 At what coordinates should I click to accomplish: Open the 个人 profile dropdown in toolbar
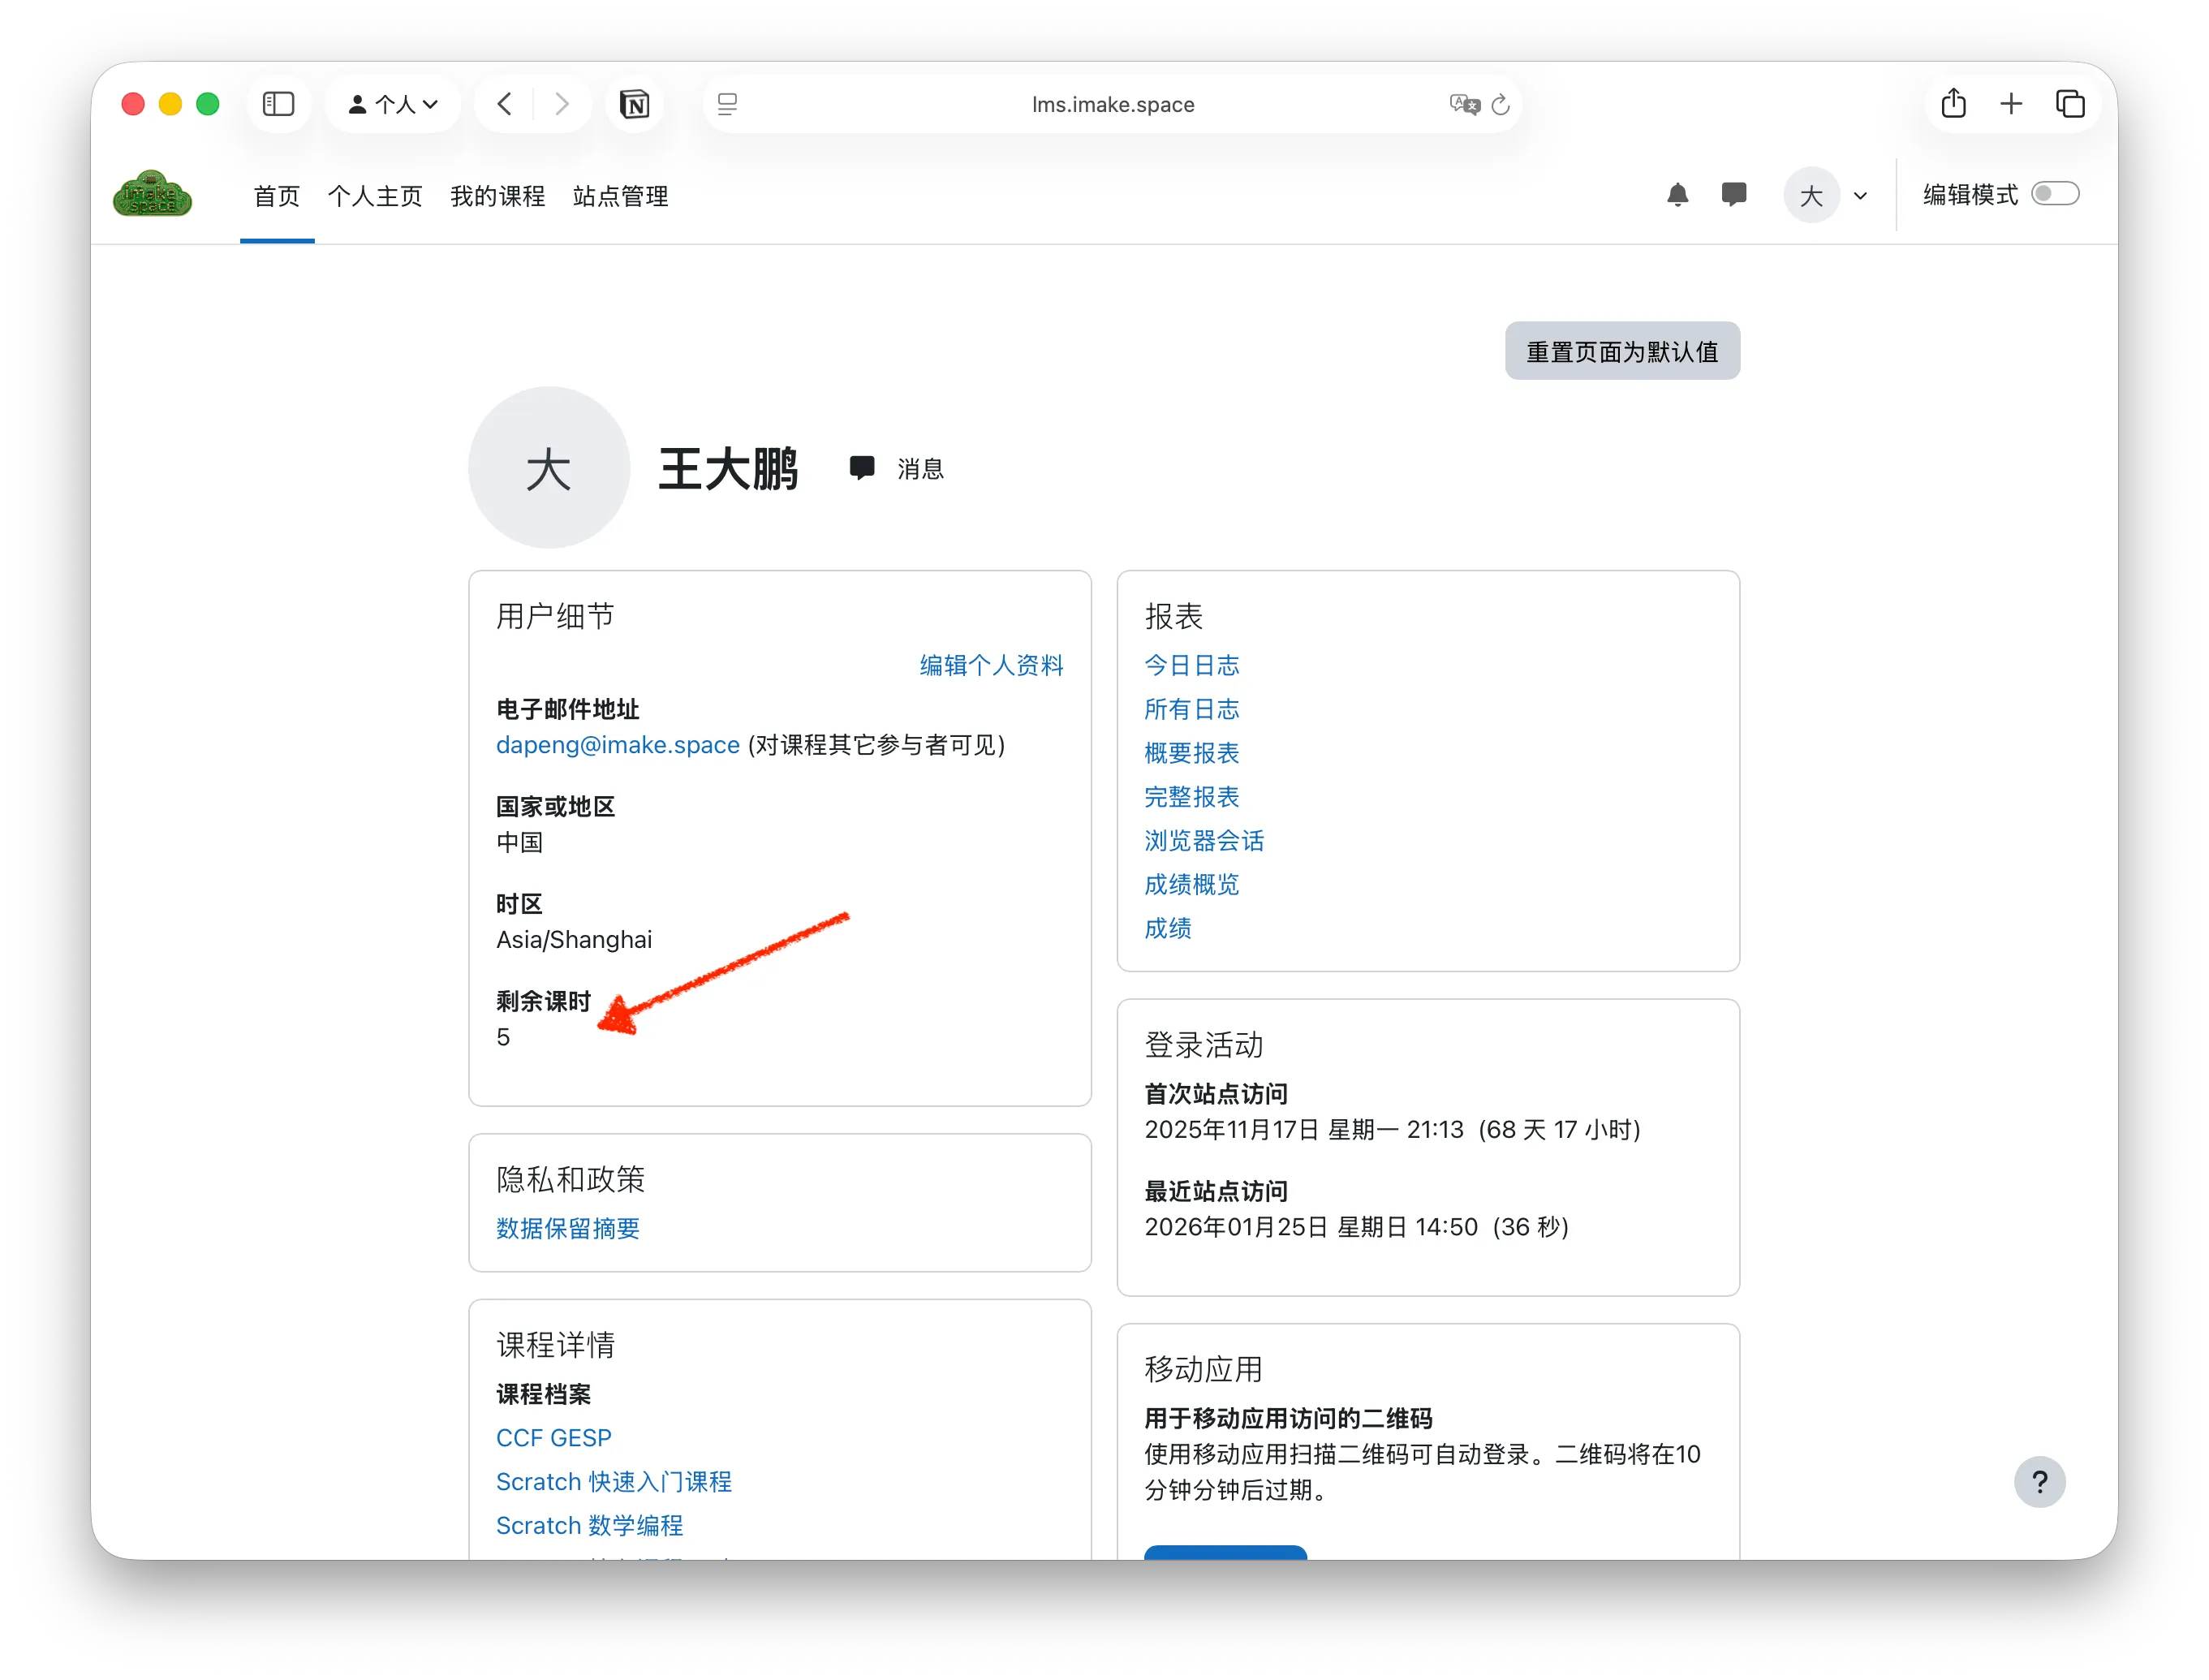tap(392, 104)
